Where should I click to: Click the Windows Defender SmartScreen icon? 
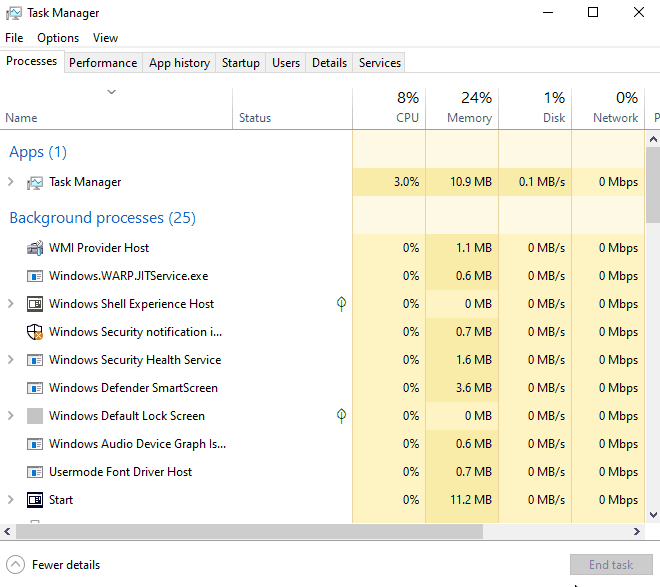pos(35,388)
